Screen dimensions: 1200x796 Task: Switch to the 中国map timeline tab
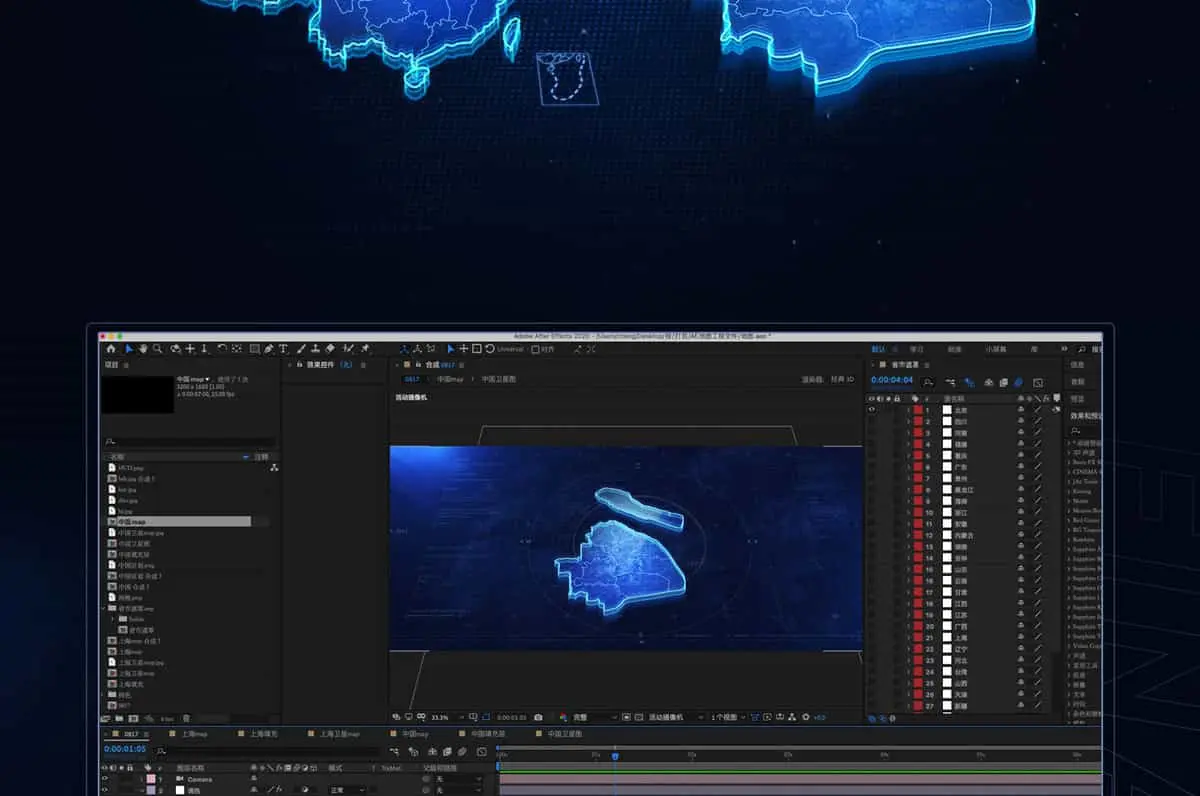click(x=414, y=734)
